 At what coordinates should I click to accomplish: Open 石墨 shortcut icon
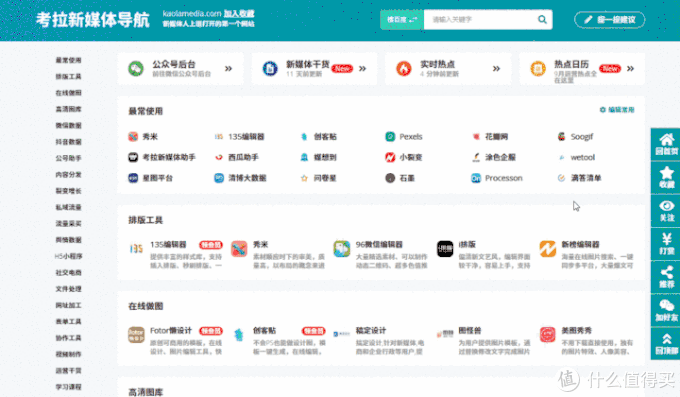coord(390,178)
